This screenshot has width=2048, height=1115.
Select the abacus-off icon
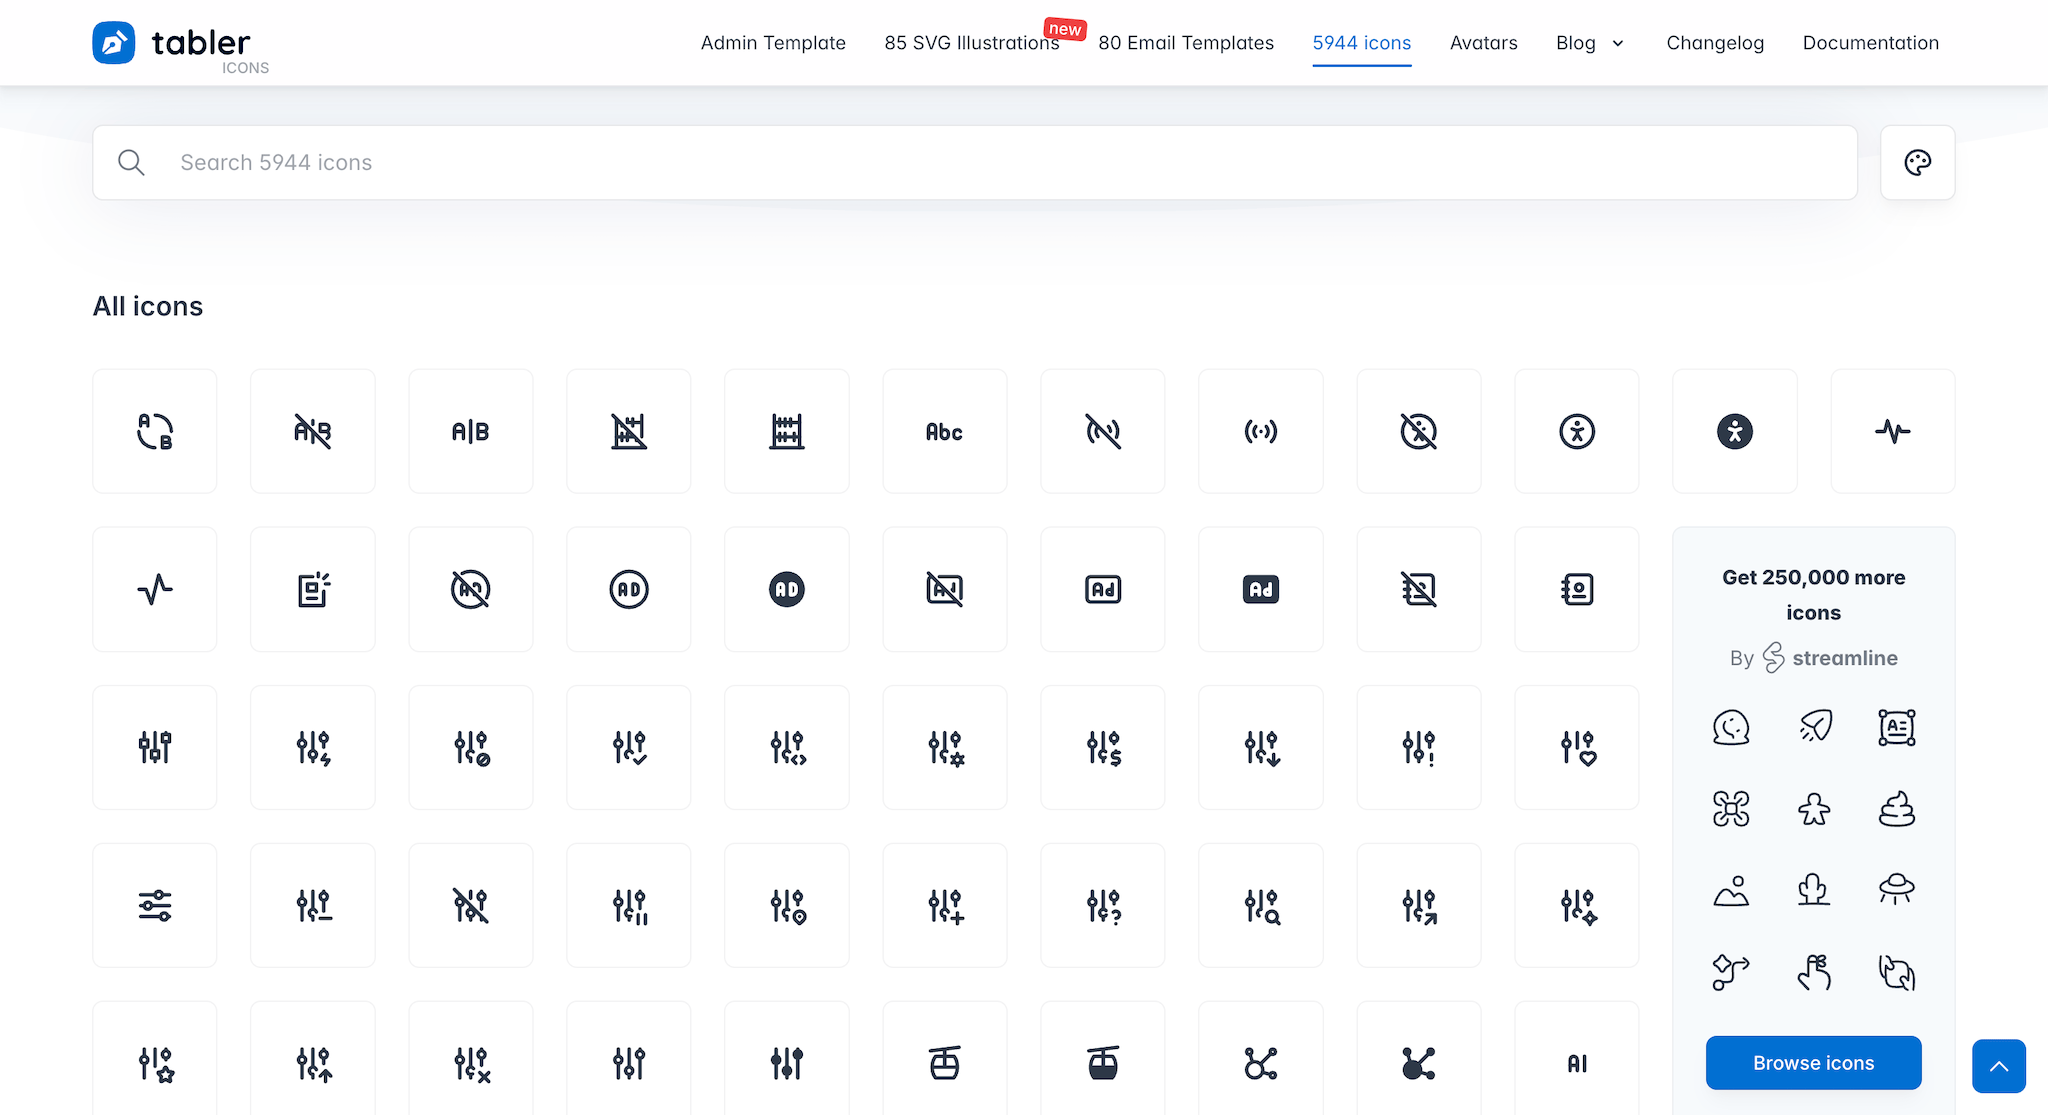[629, 431]
